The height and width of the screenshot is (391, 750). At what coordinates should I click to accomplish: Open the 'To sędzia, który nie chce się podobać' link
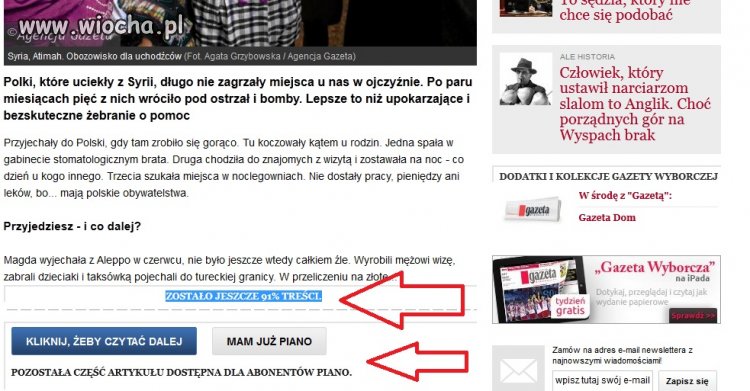click(x=625, y=10)
